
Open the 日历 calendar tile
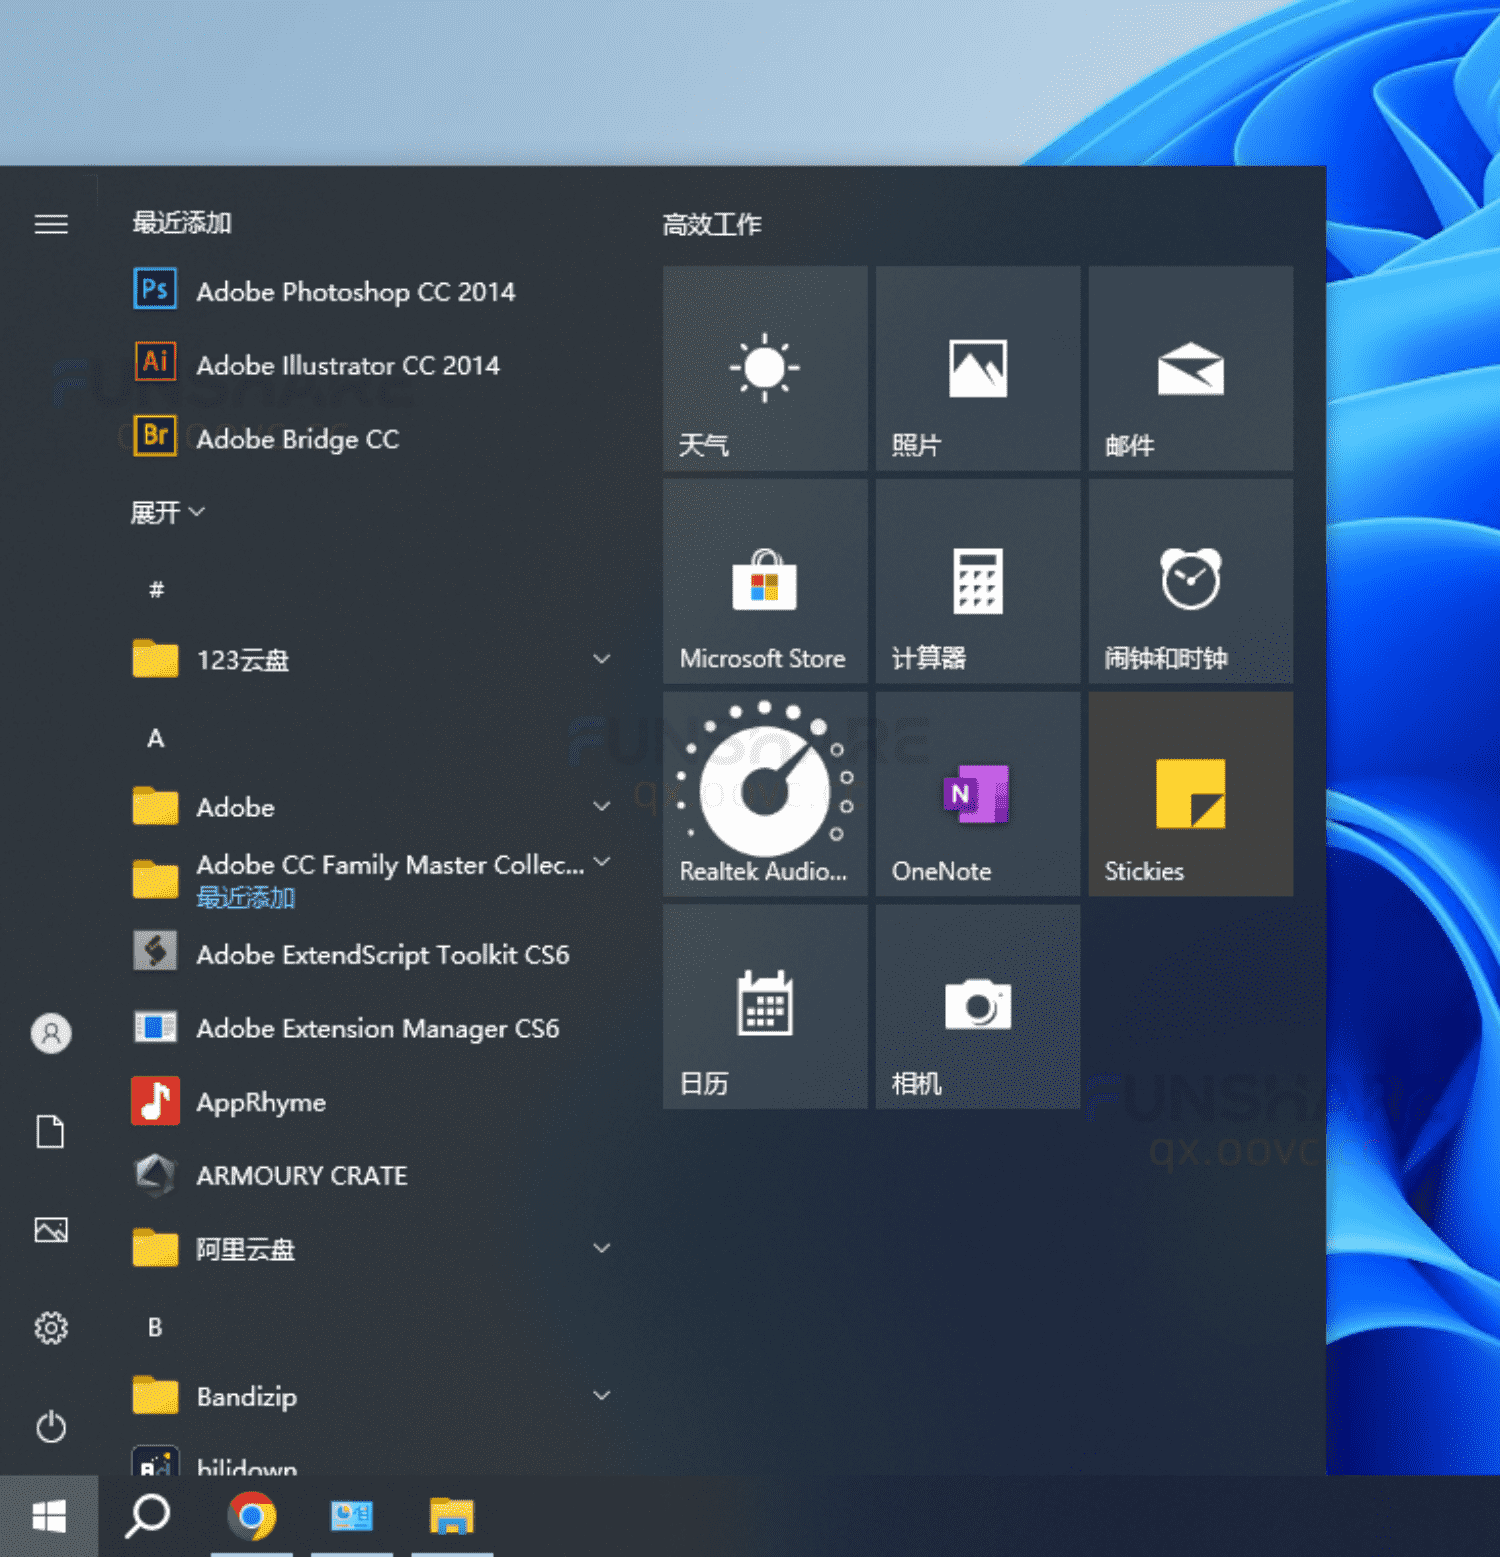[765, 1007]
